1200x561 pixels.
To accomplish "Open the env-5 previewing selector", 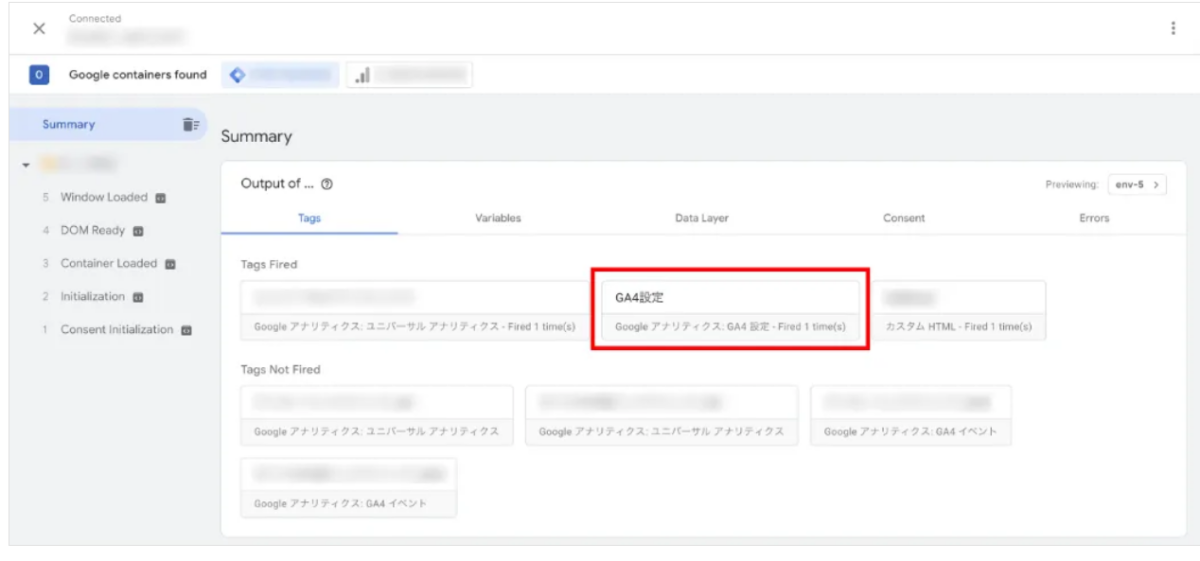I will pyautogui.click(x=1137, y=185).
